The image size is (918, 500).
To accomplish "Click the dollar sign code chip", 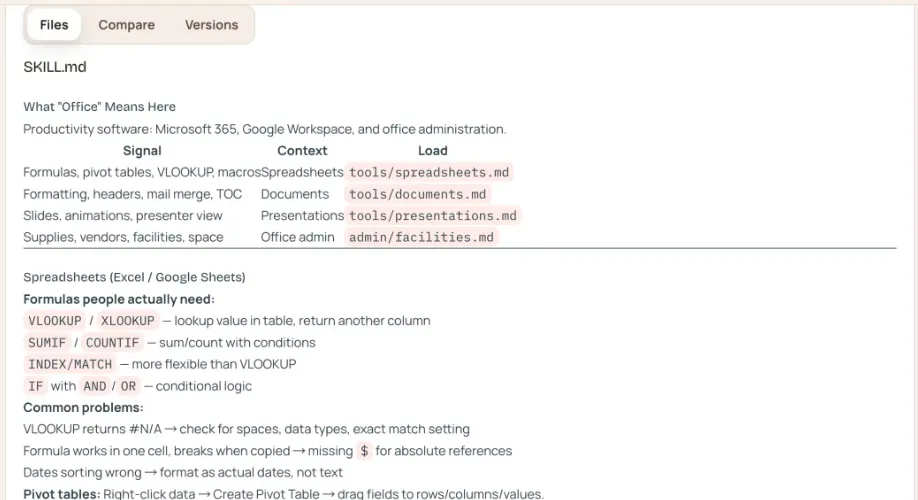I will click(364, 452).
